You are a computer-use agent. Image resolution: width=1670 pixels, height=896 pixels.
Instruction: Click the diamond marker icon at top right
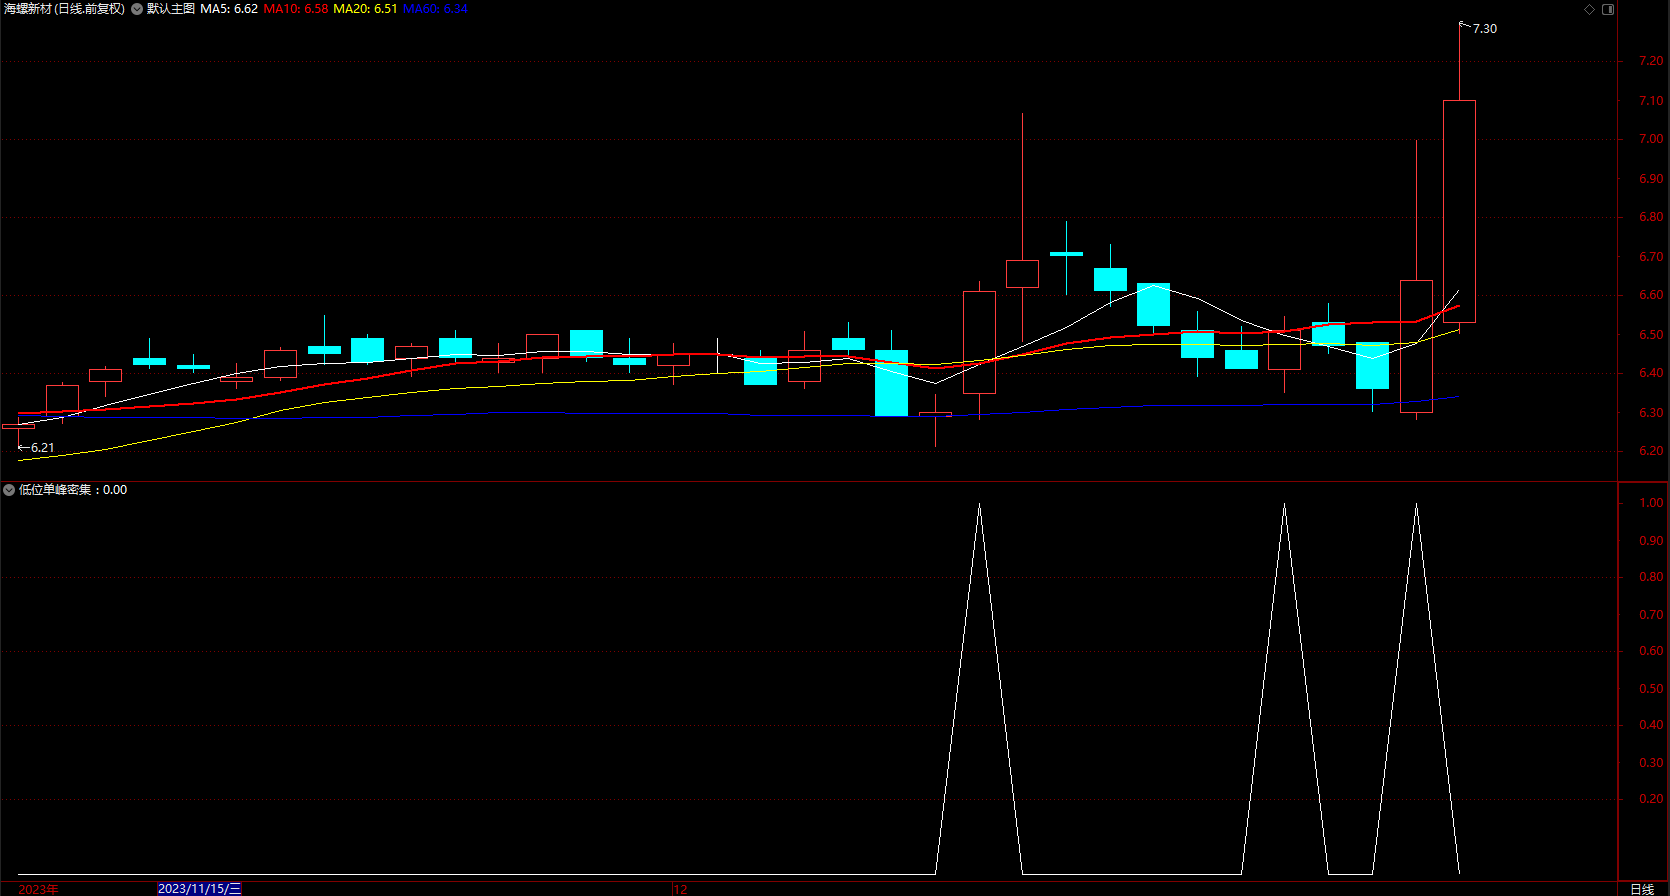tap(1590, 9)
